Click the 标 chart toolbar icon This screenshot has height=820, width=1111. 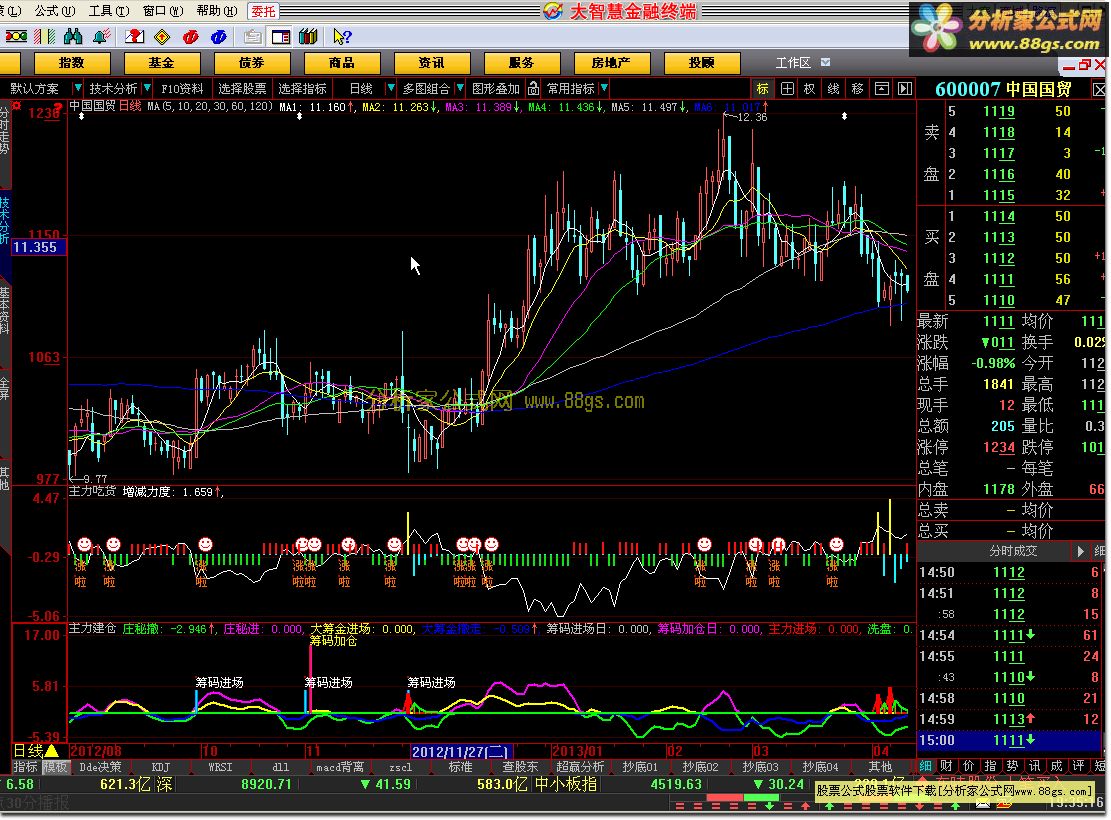click(x=762, y=89)
